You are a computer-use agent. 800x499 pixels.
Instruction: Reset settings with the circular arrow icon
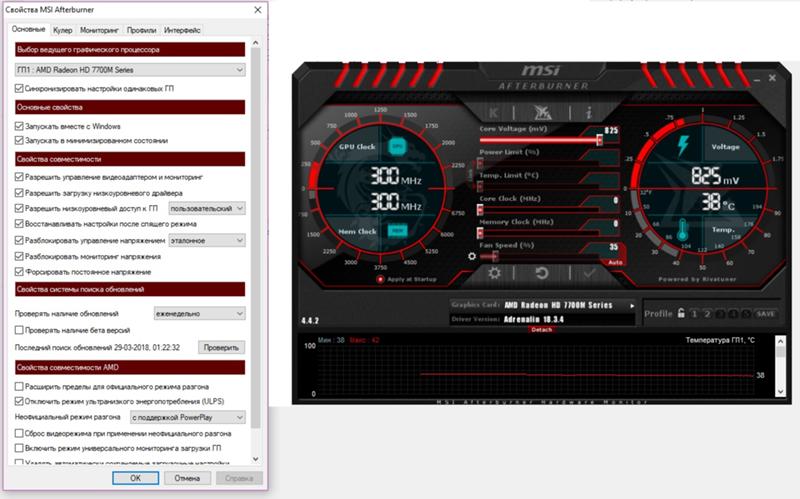pyautogui.click(x=542, y=273)
